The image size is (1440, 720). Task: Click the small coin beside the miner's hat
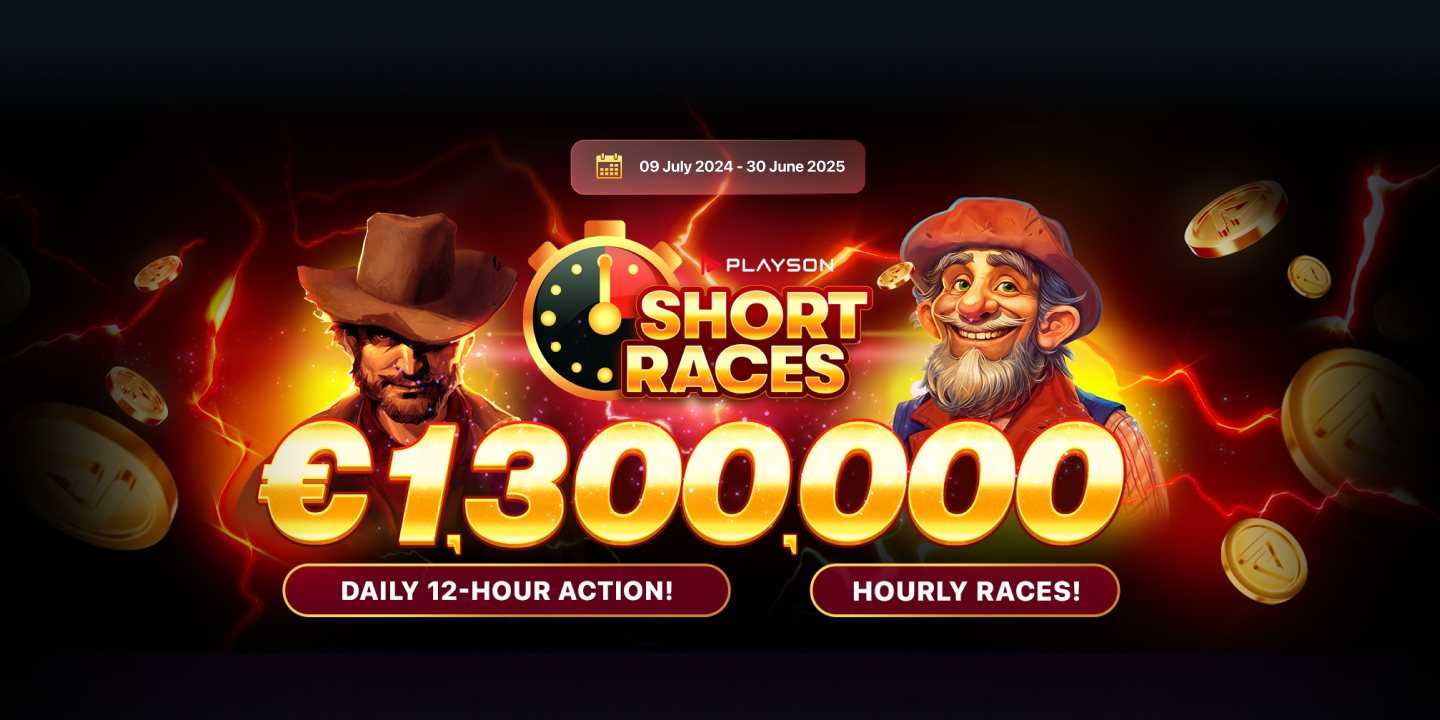pos(895,275)
